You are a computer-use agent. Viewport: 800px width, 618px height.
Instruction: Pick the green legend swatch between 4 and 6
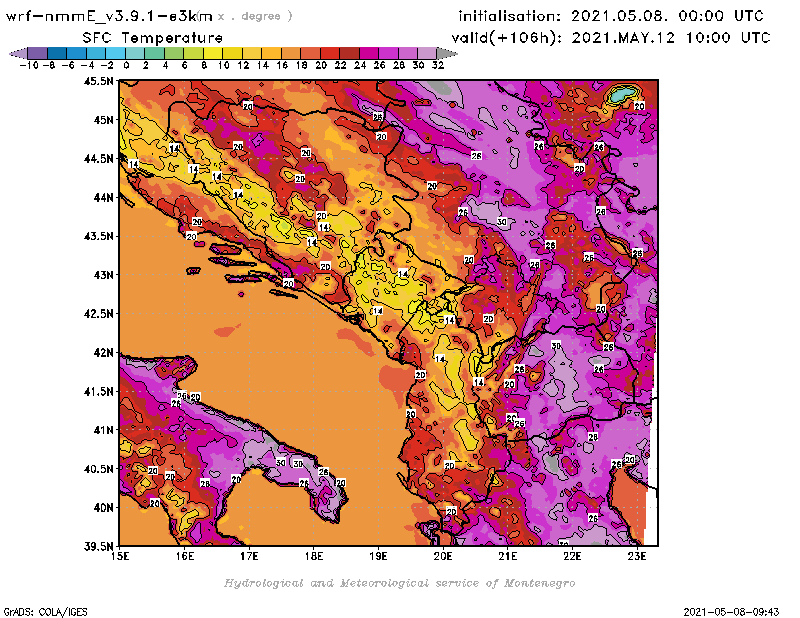(x=173, y=53)
